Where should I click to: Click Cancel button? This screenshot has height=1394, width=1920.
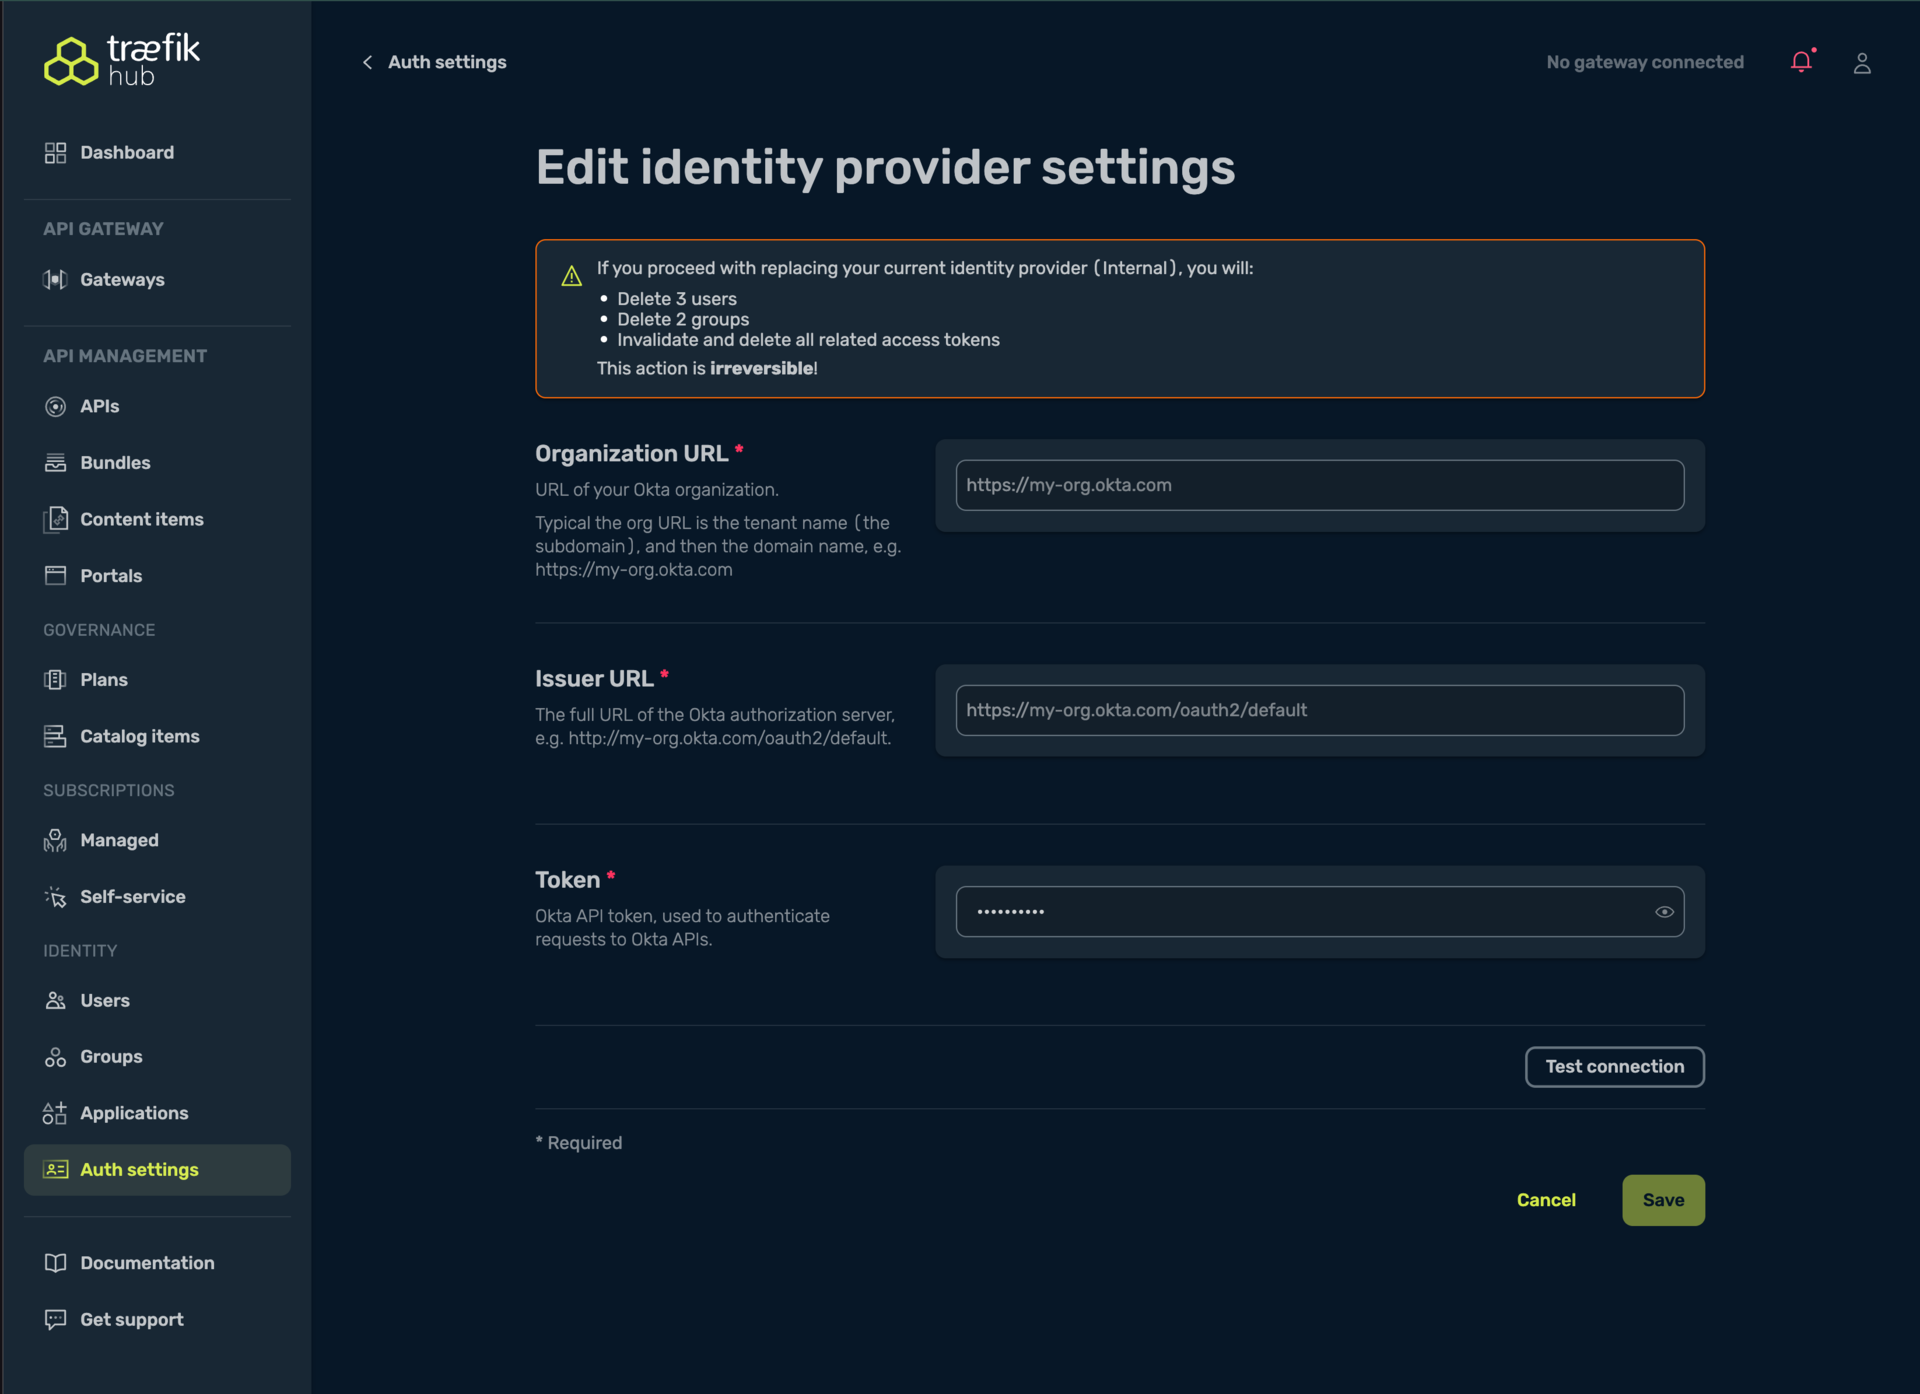click(1546, 1200)
